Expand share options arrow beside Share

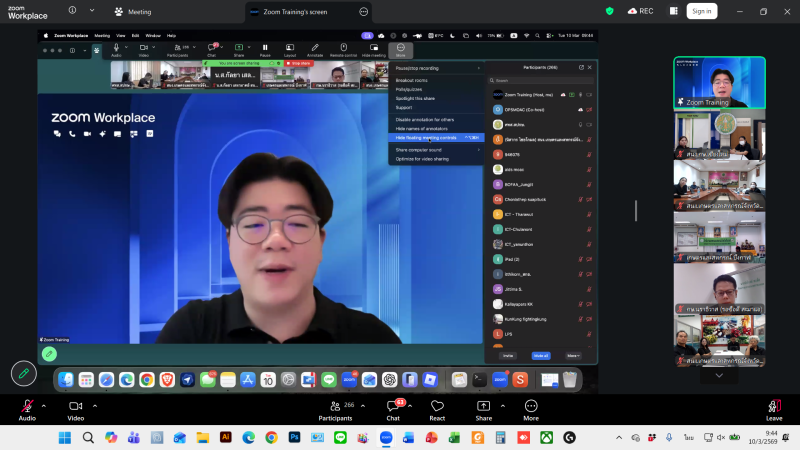pyautogui.click(x=500, y=405)
